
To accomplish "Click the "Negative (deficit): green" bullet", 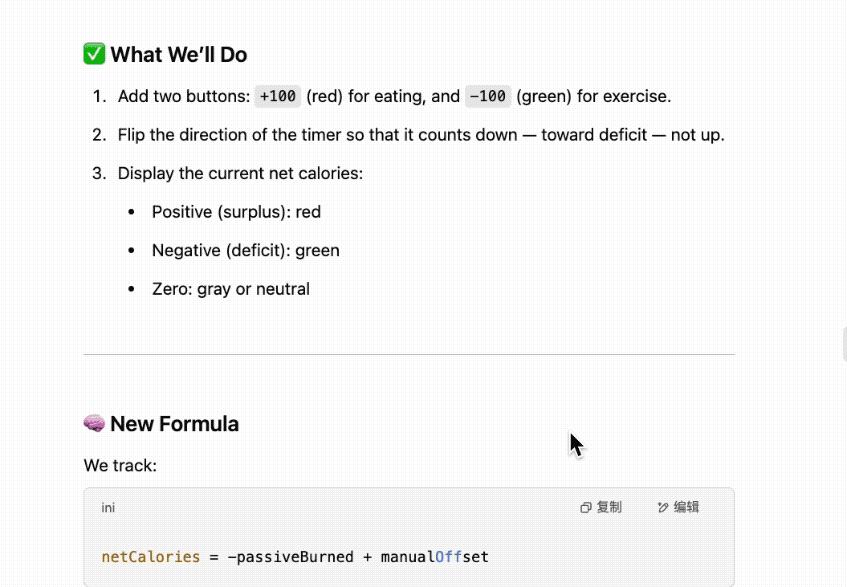I will pos(246,251).
